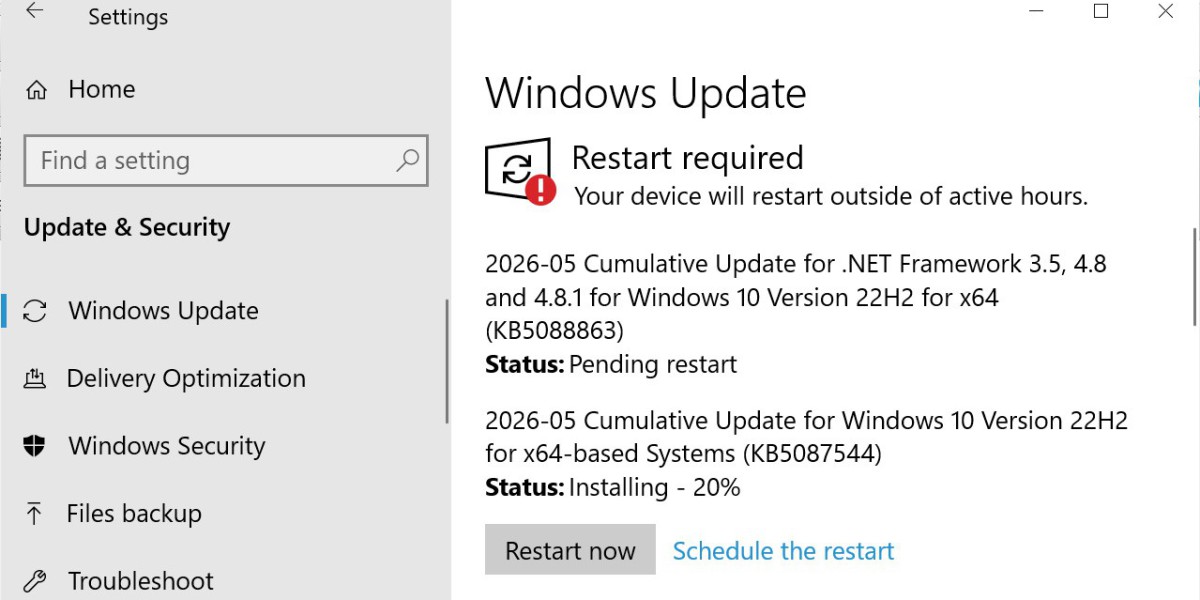1200x600 pixels.
Task: Click the Windows Update sync arrows icon
Action: click(35, 311)
